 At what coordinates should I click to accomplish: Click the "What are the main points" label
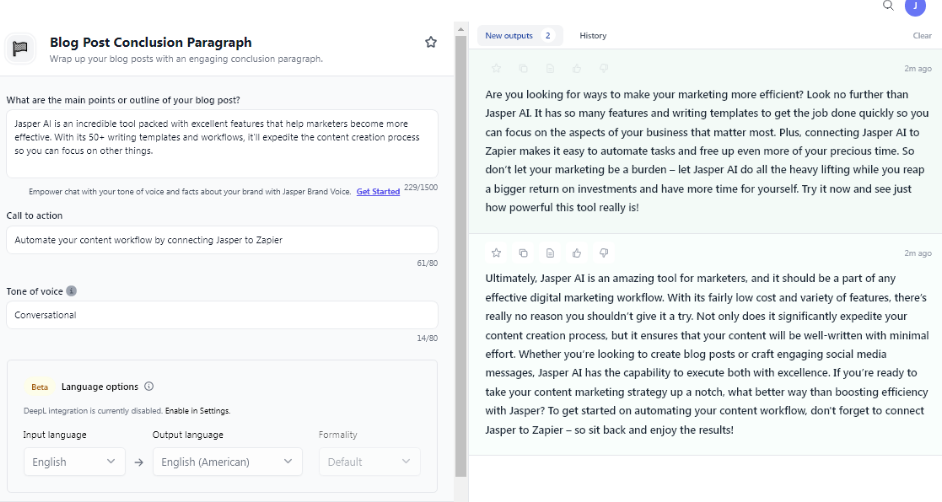[x=123, y=100]
